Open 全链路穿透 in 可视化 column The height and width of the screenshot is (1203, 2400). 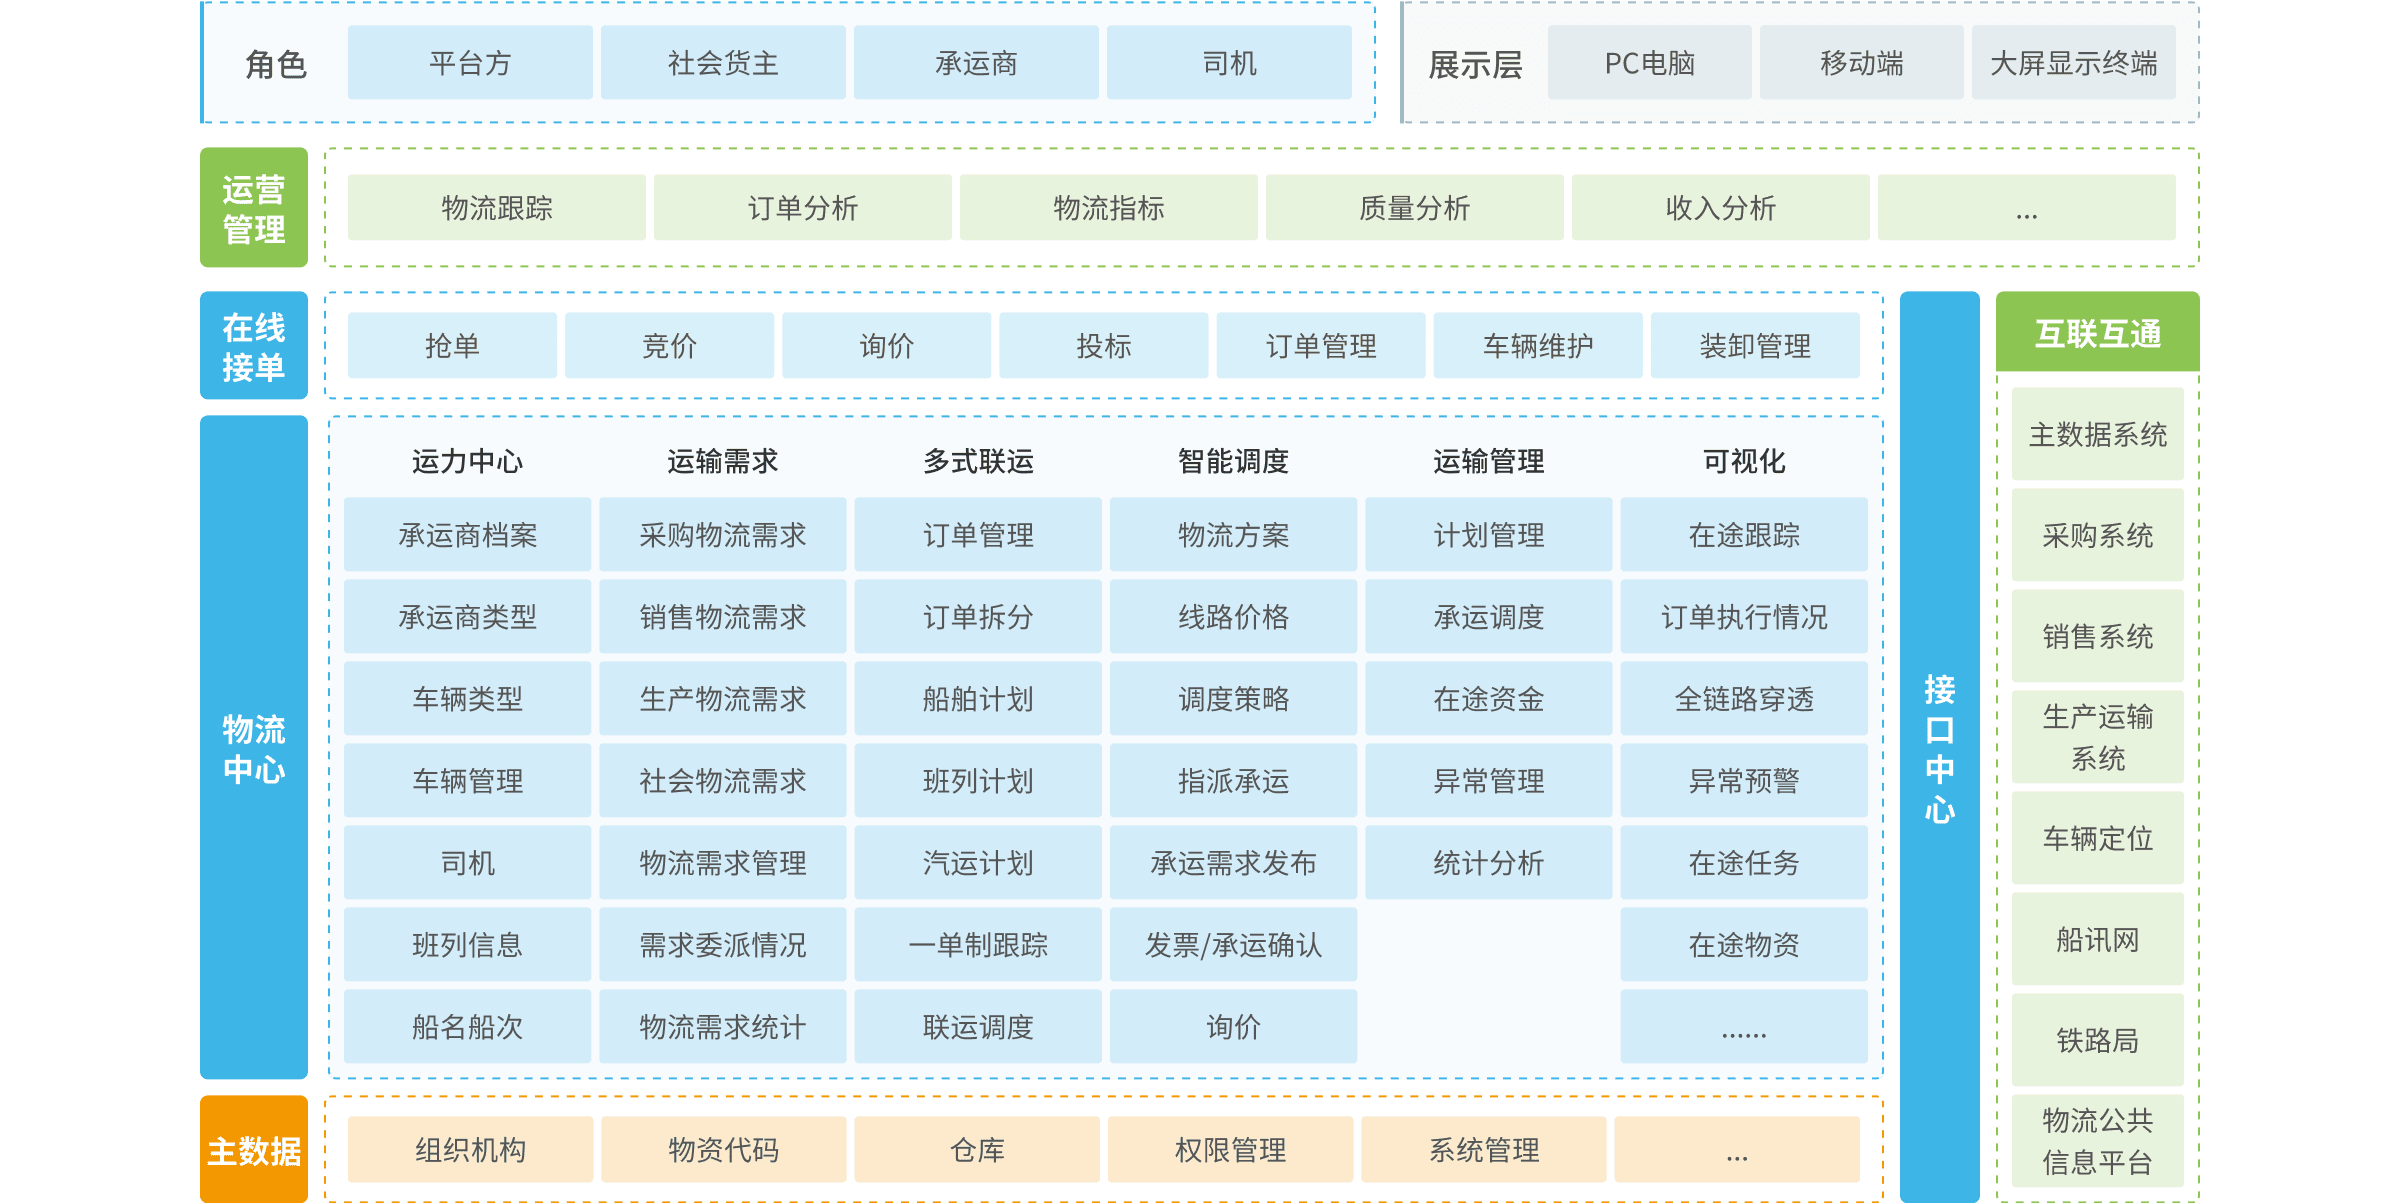(1743, 699)
